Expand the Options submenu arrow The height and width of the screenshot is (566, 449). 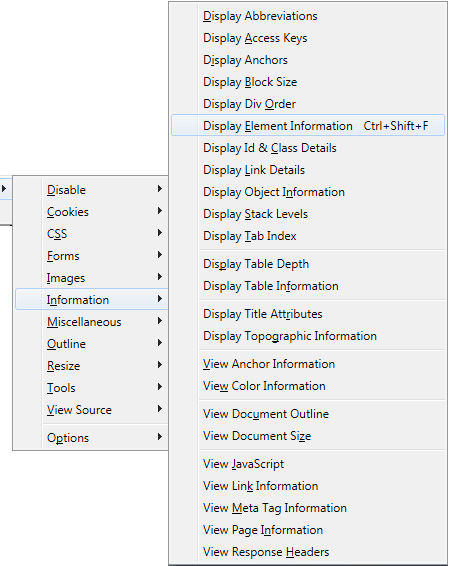tap(160, 437)
